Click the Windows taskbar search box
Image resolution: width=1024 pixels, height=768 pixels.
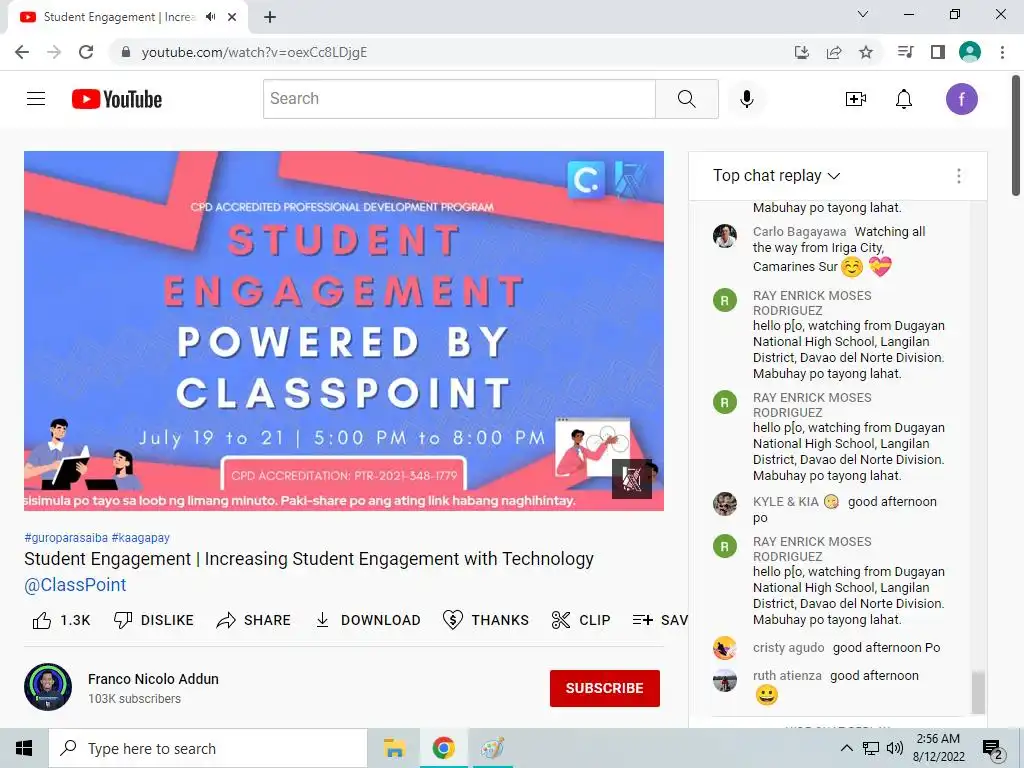pos(208,748)
